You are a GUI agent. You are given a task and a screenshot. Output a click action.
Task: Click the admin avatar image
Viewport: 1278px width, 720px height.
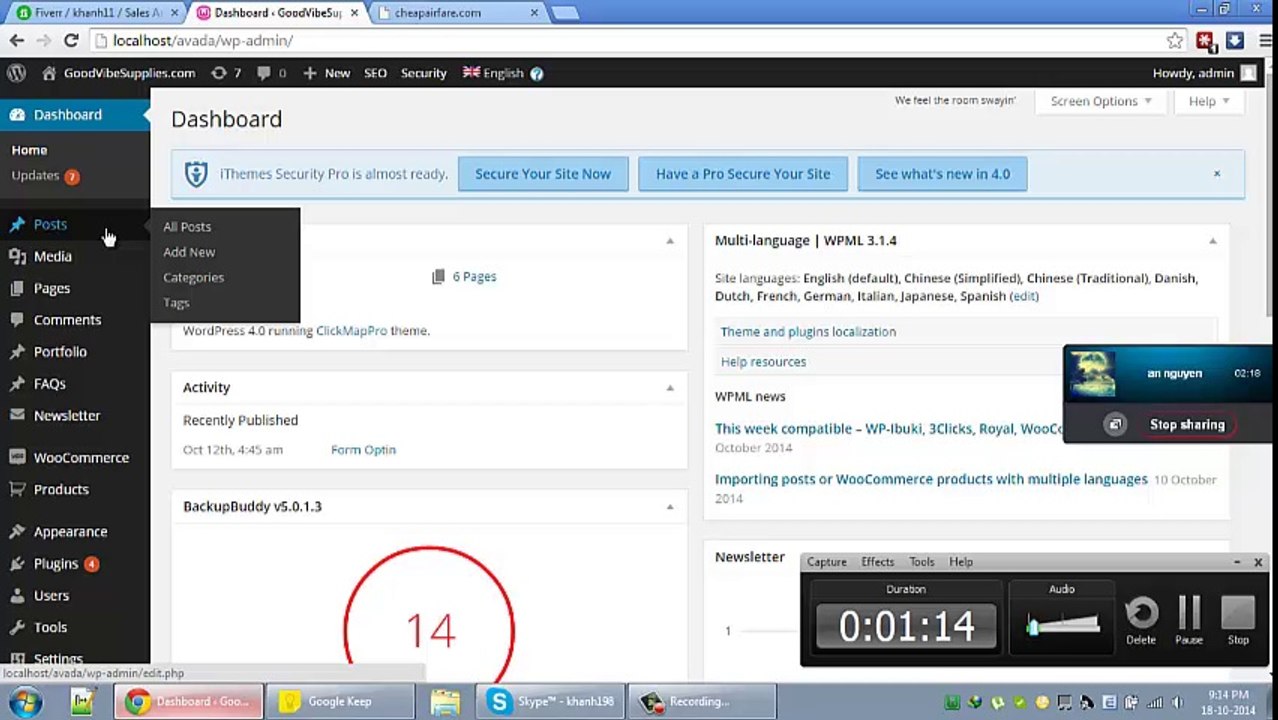tap(1248, 73)
